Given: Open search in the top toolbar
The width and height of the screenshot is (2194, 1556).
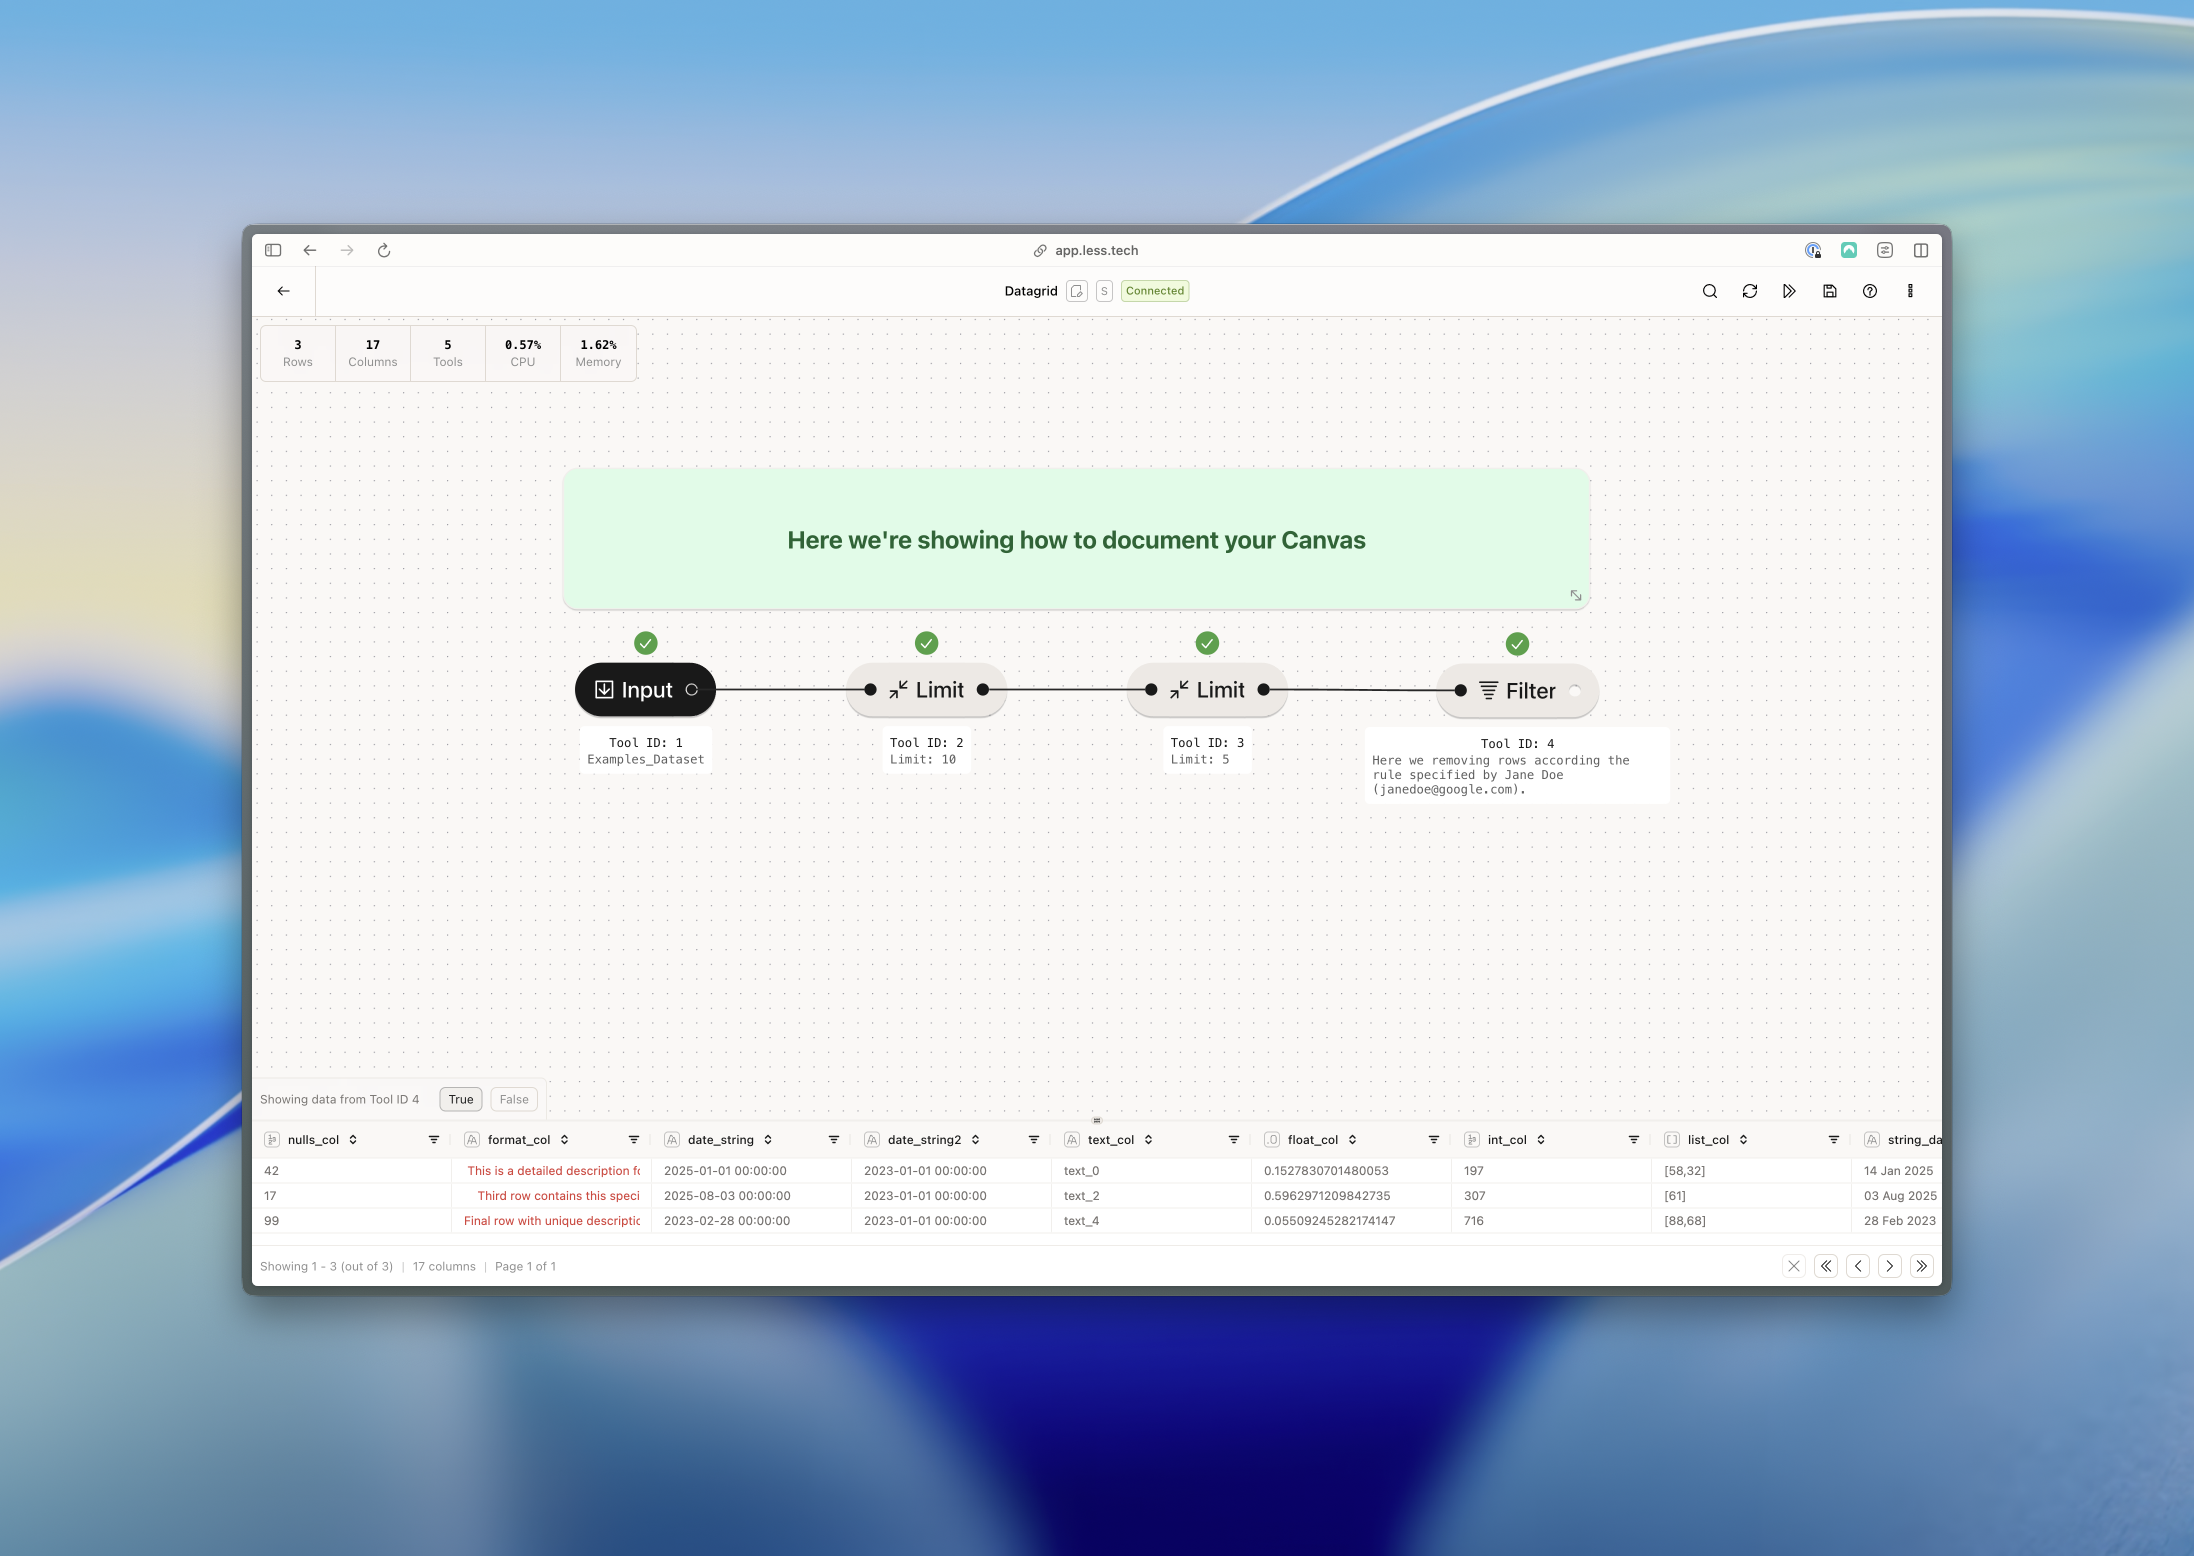Looking at the screenshot, I should point(1710,291).
